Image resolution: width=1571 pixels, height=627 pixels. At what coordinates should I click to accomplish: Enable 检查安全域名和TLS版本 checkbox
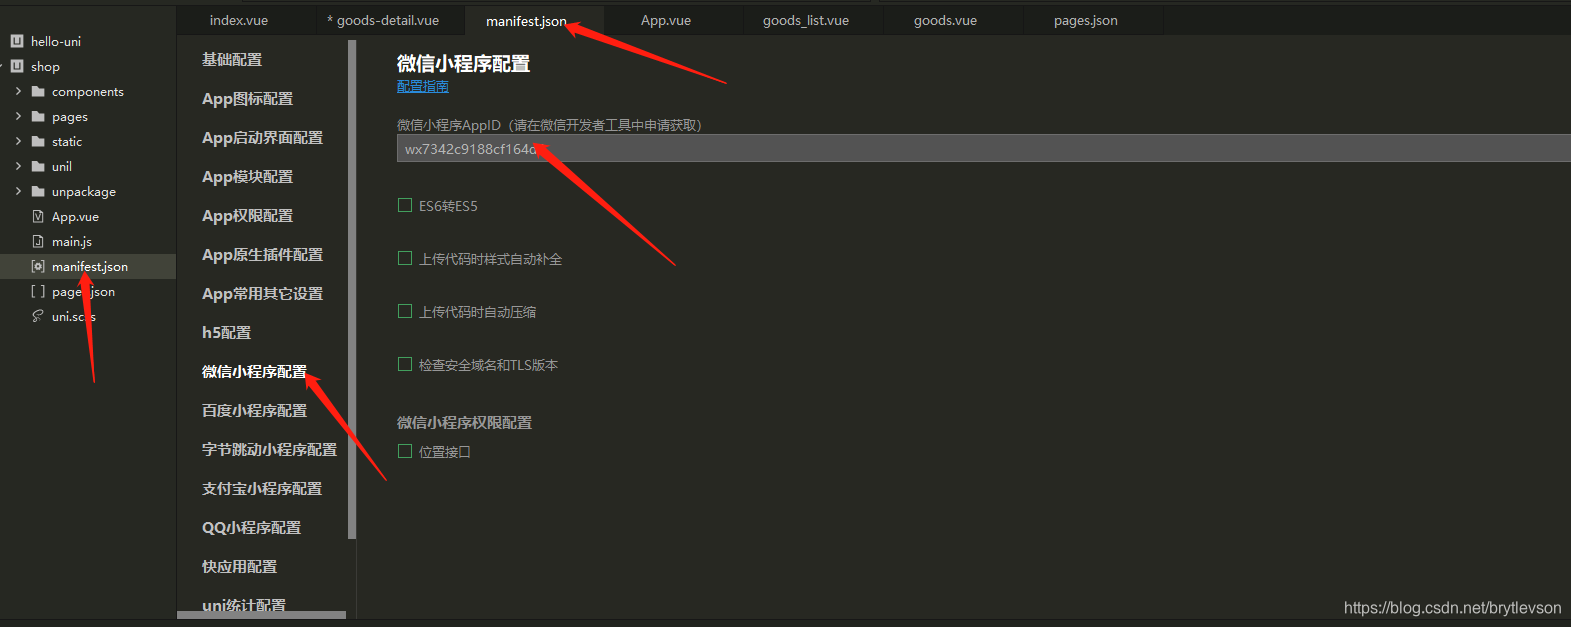coord(405,364)
